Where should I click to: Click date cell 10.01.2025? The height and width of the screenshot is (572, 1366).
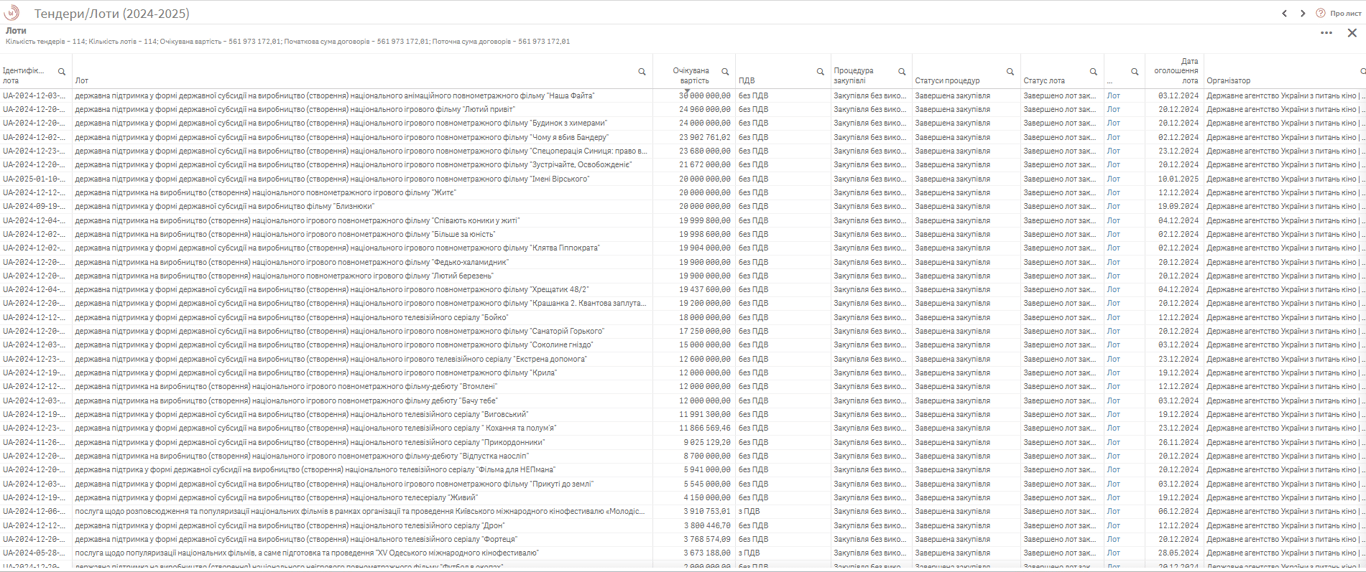click(x=1178, y=179)
